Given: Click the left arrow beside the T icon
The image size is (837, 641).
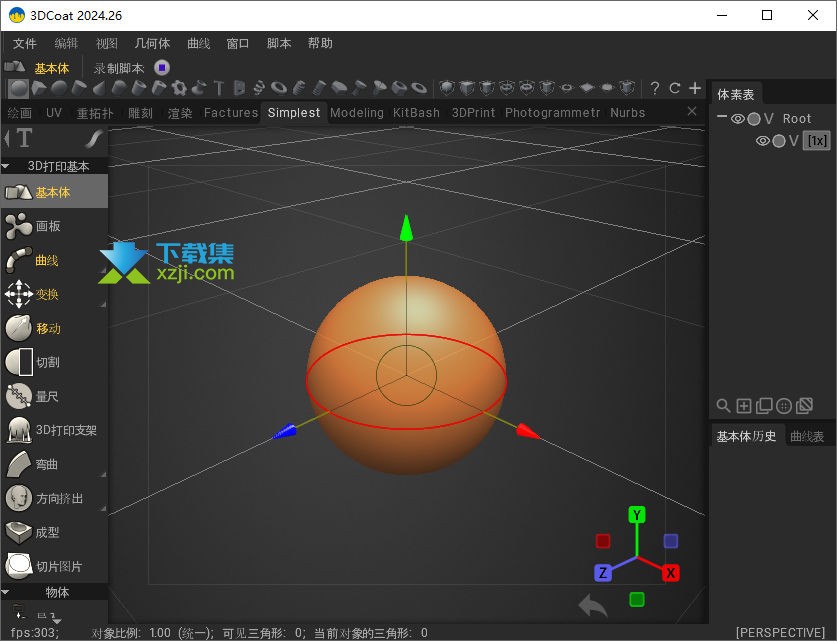Looking at the screenshot, I should pyautogui.click(x=6, y=139).
